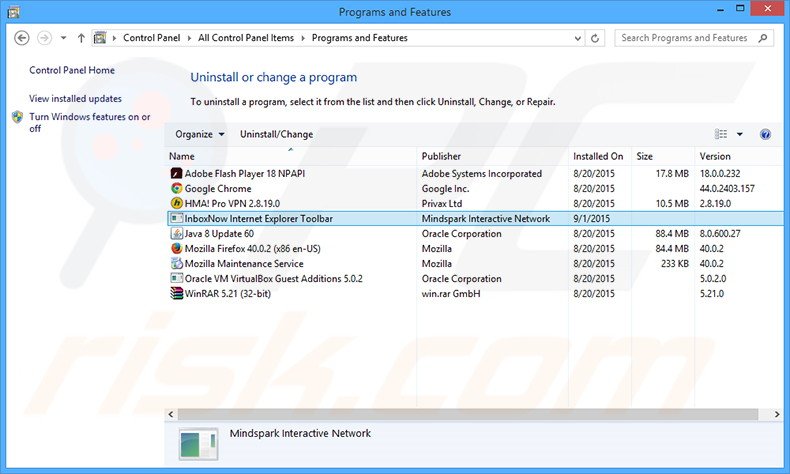Viewport: 790px width, 474px height.
Task: Select Adobe Flash Player 18 NPAPI row
Action: pos(475,173)
